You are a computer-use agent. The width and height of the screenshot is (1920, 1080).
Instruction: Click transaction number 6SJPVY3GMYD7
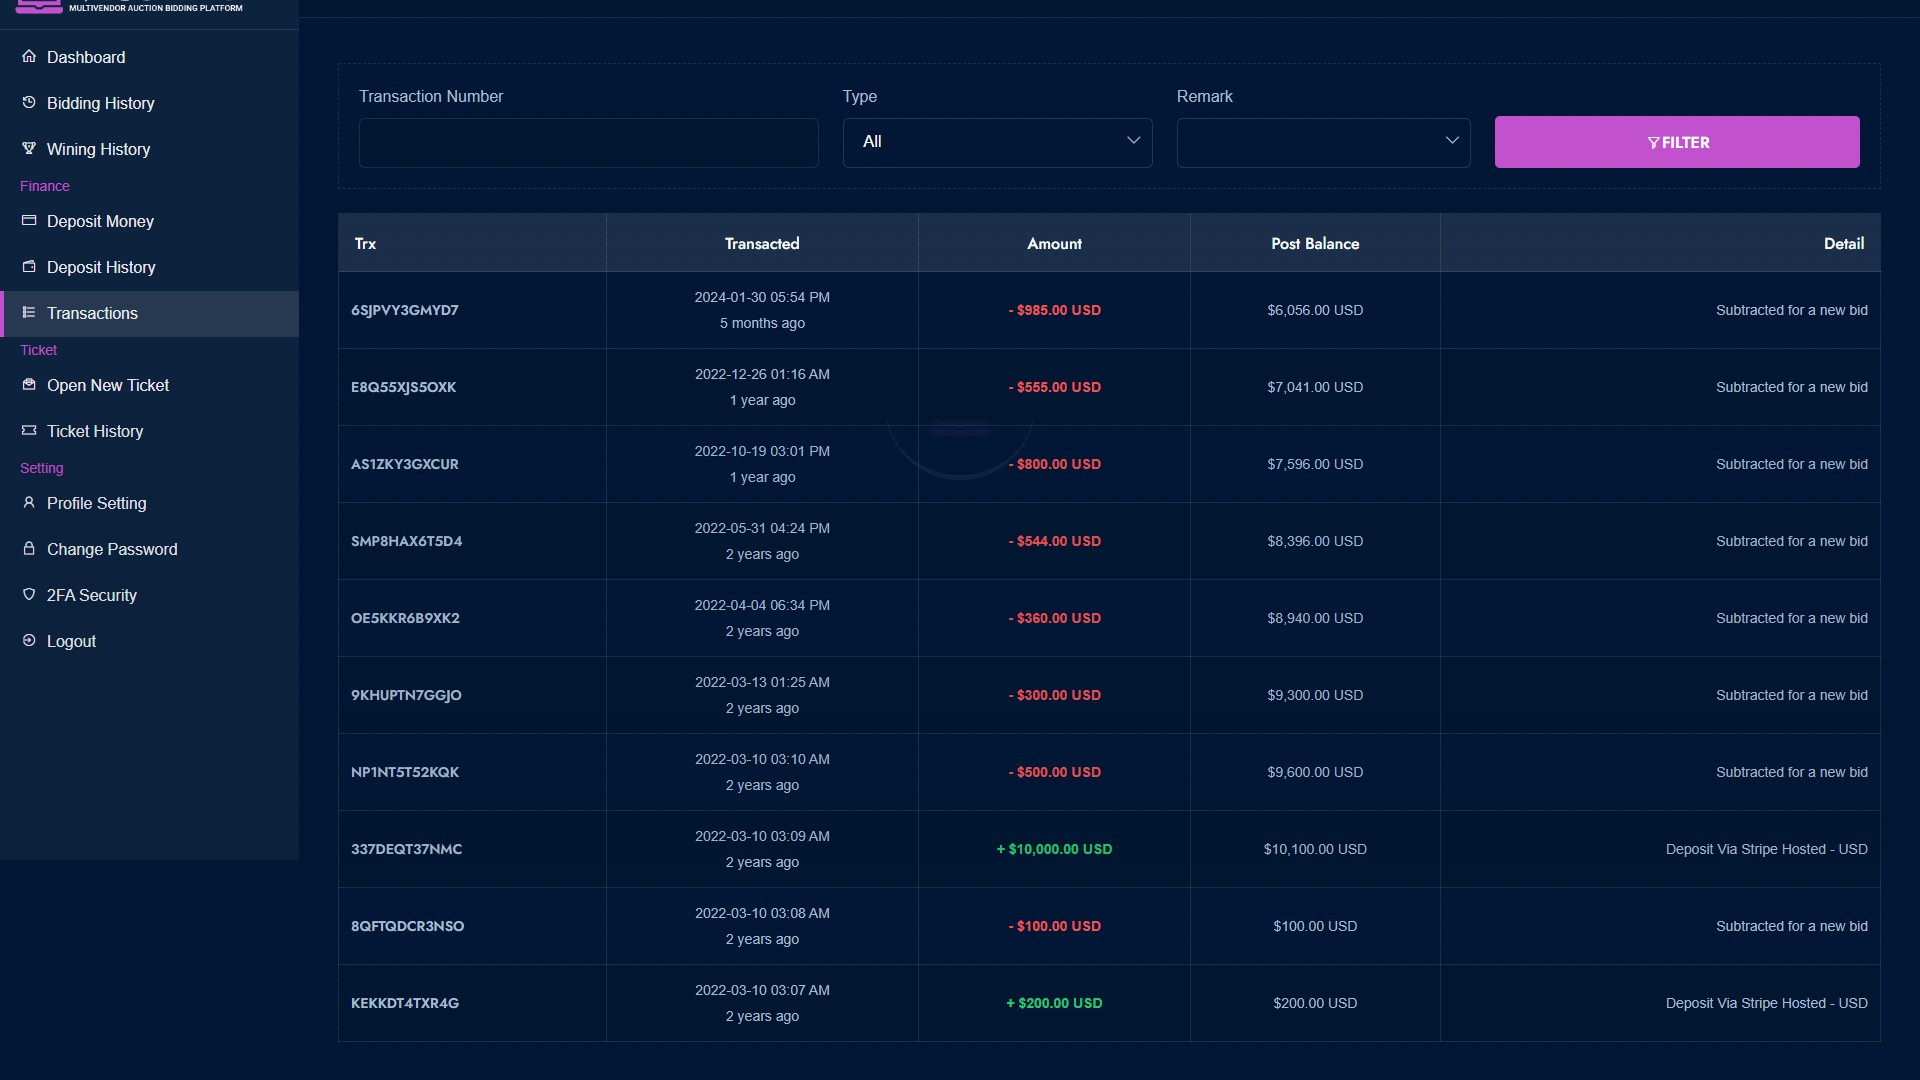405,310
